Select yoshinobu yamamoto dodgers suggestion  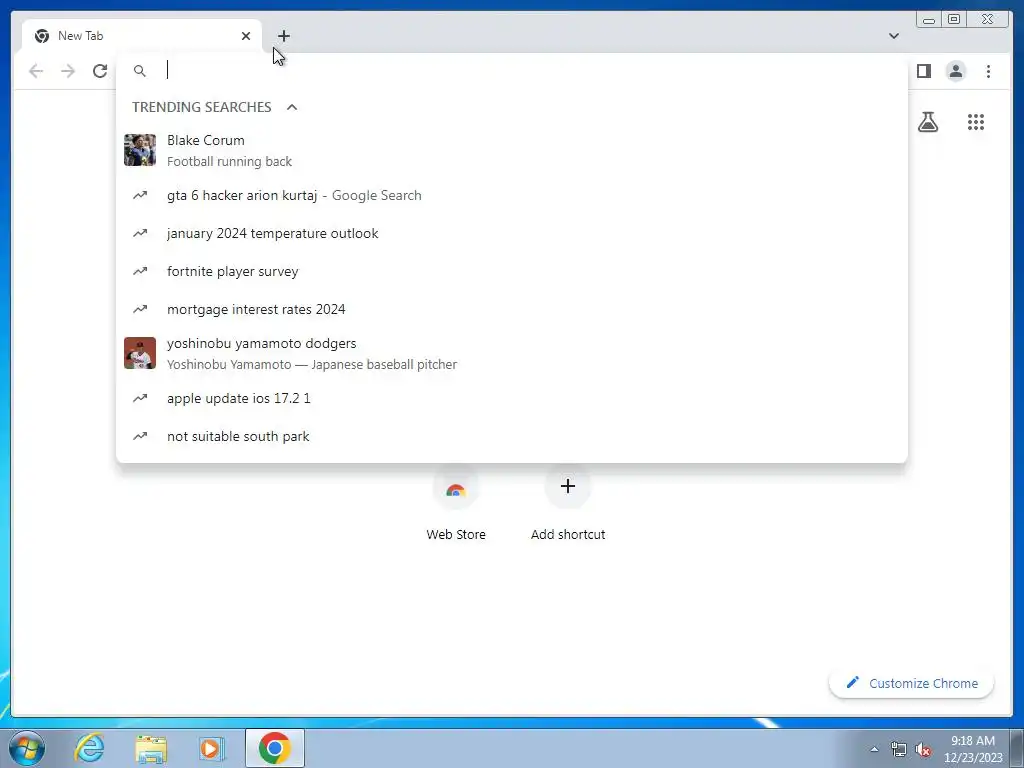[511, 353]
